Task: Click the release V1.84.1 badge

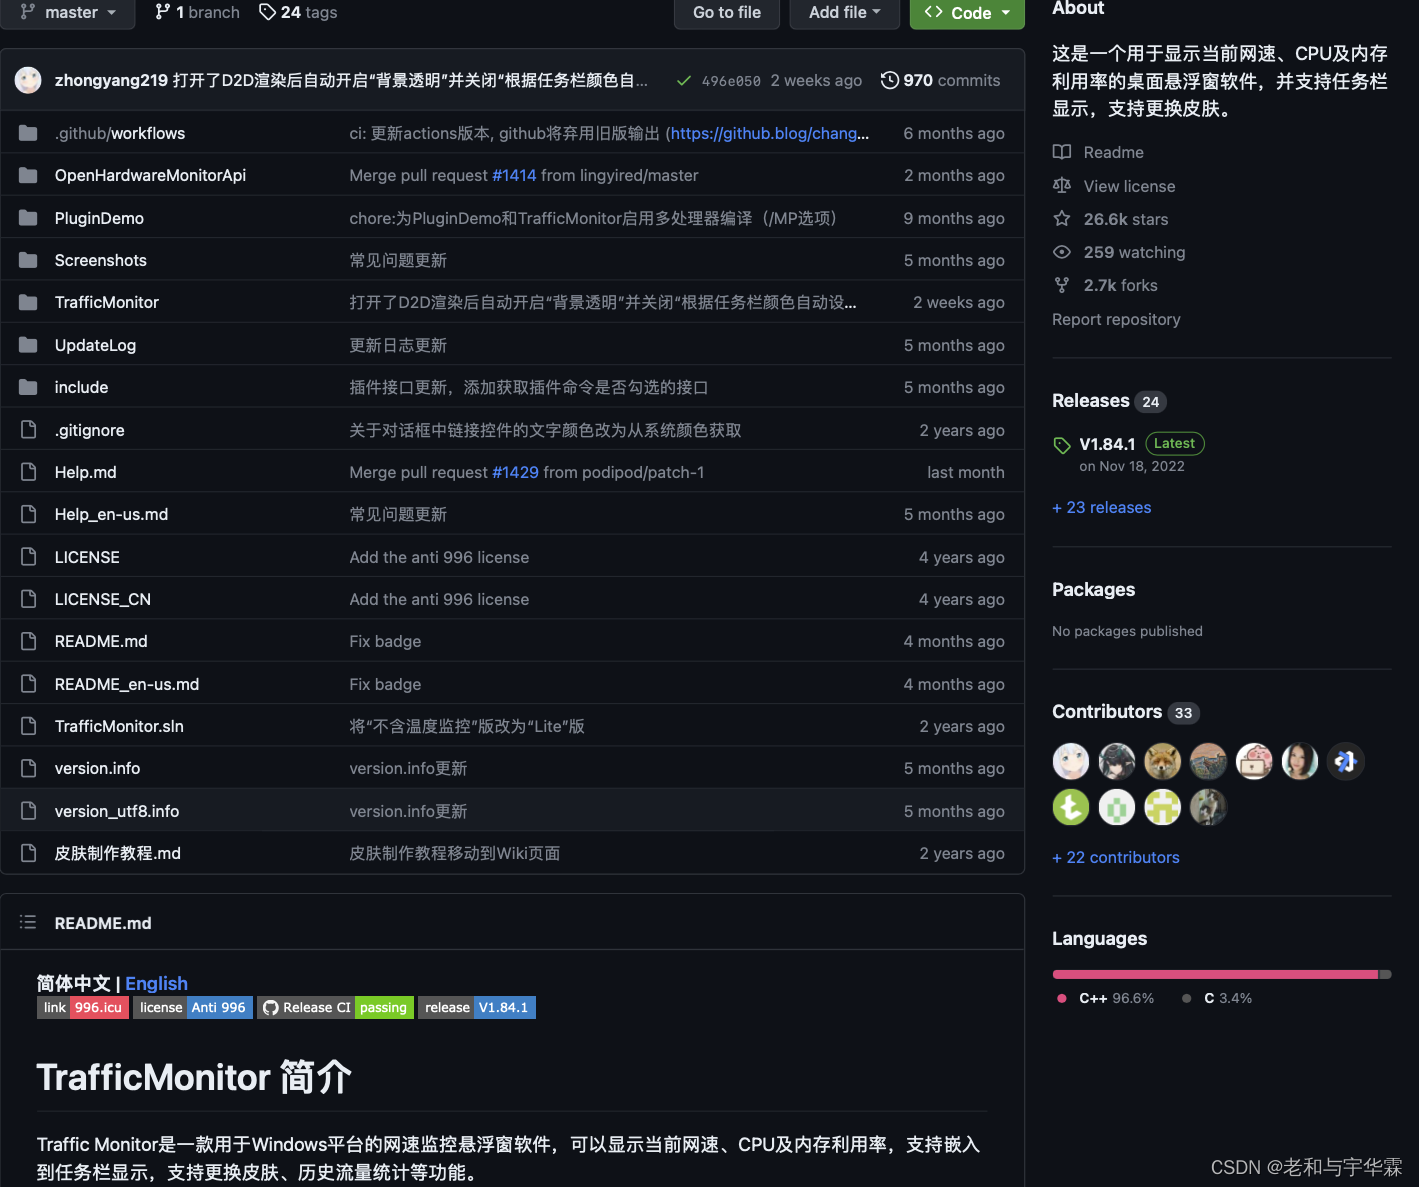Action: [477, 1007]
